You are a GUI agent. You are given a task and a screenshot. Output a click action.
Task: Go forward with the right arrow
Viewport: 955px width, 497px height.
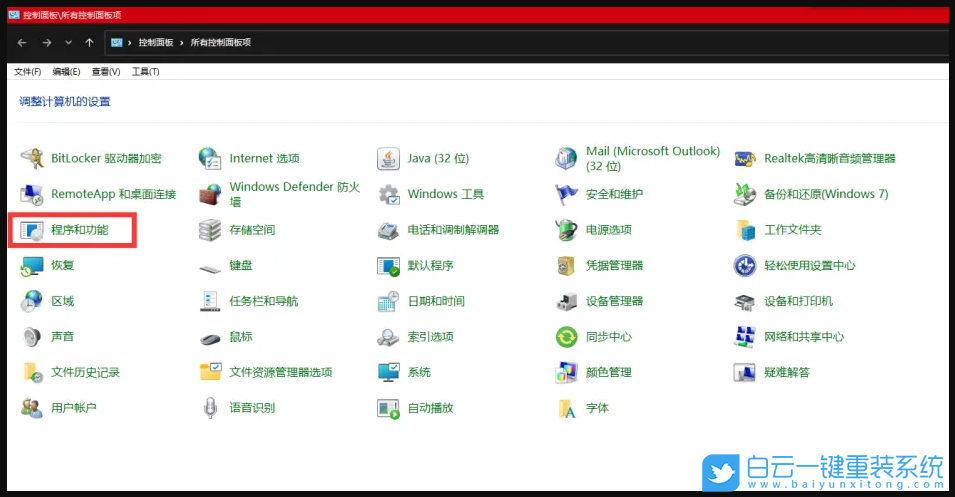(47, 43)
